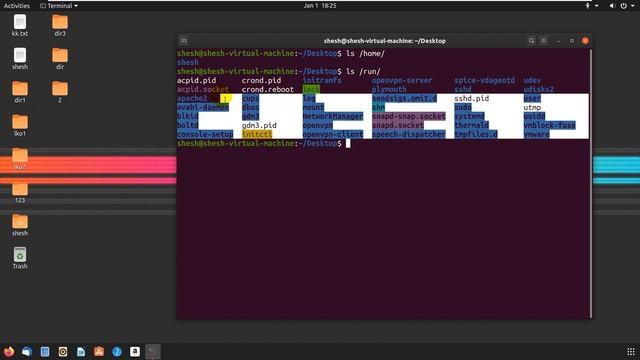The height and width of the screenshot is (360, 640).
Task: Open the power icon in the top bar
Action: coord(623,6)
